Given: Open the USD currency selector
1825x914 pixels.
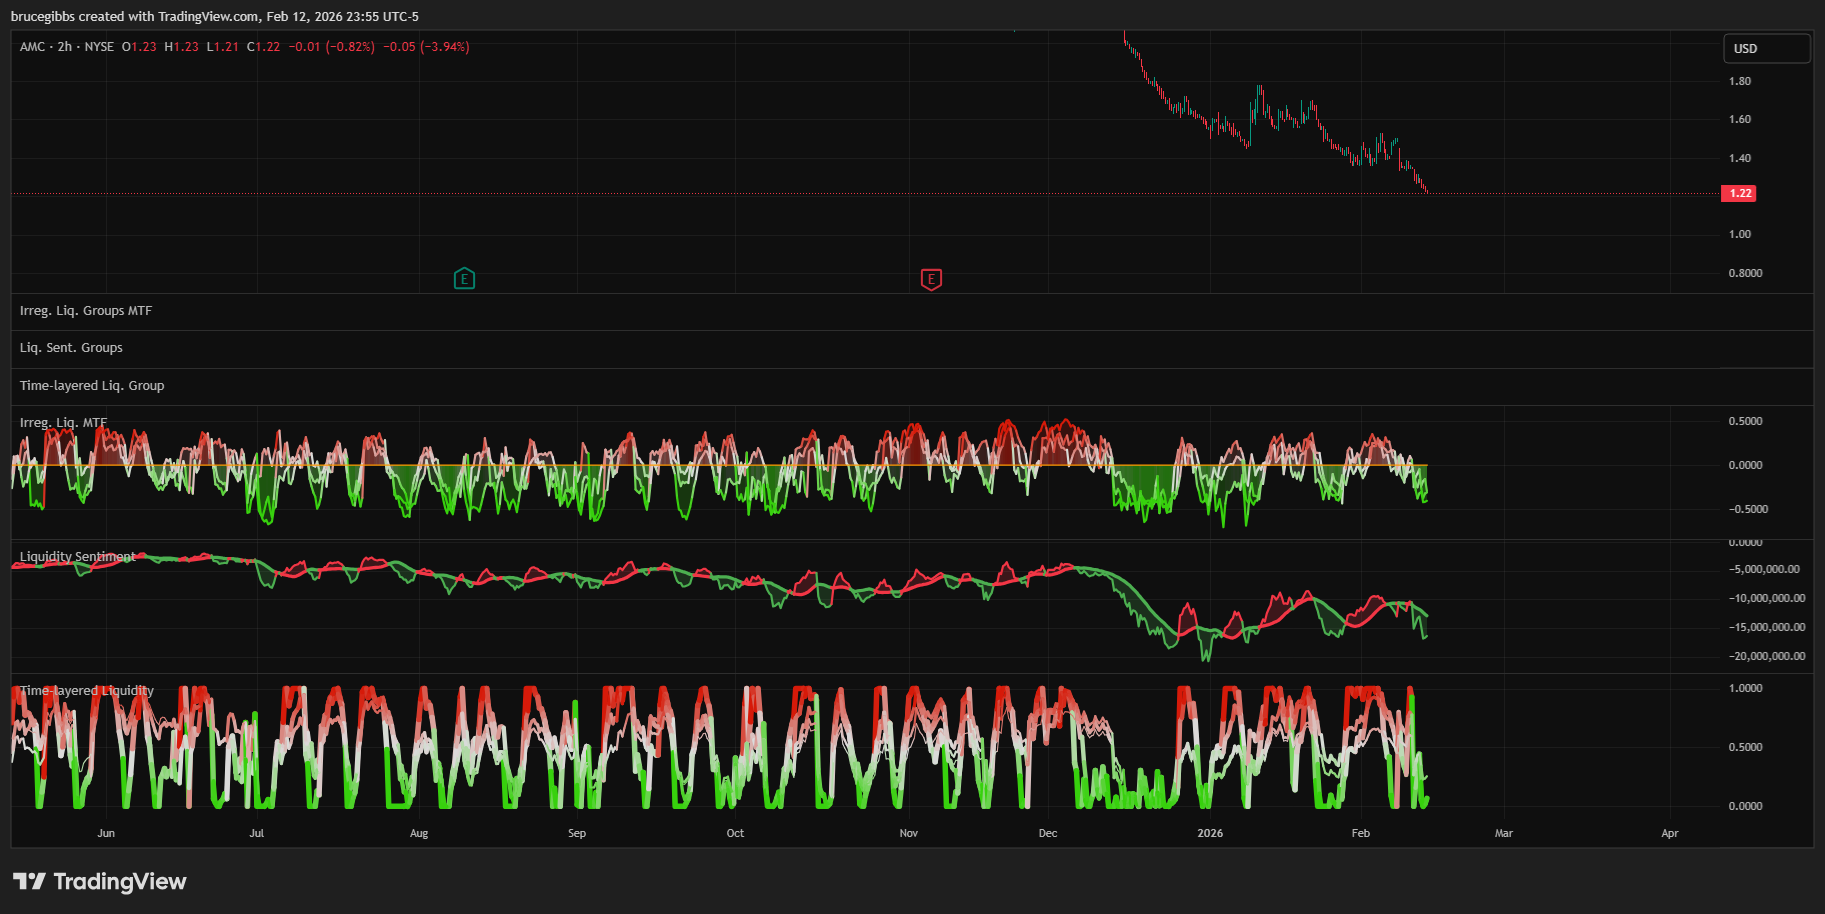Looking at the screenshot, I should [1766, 48].
